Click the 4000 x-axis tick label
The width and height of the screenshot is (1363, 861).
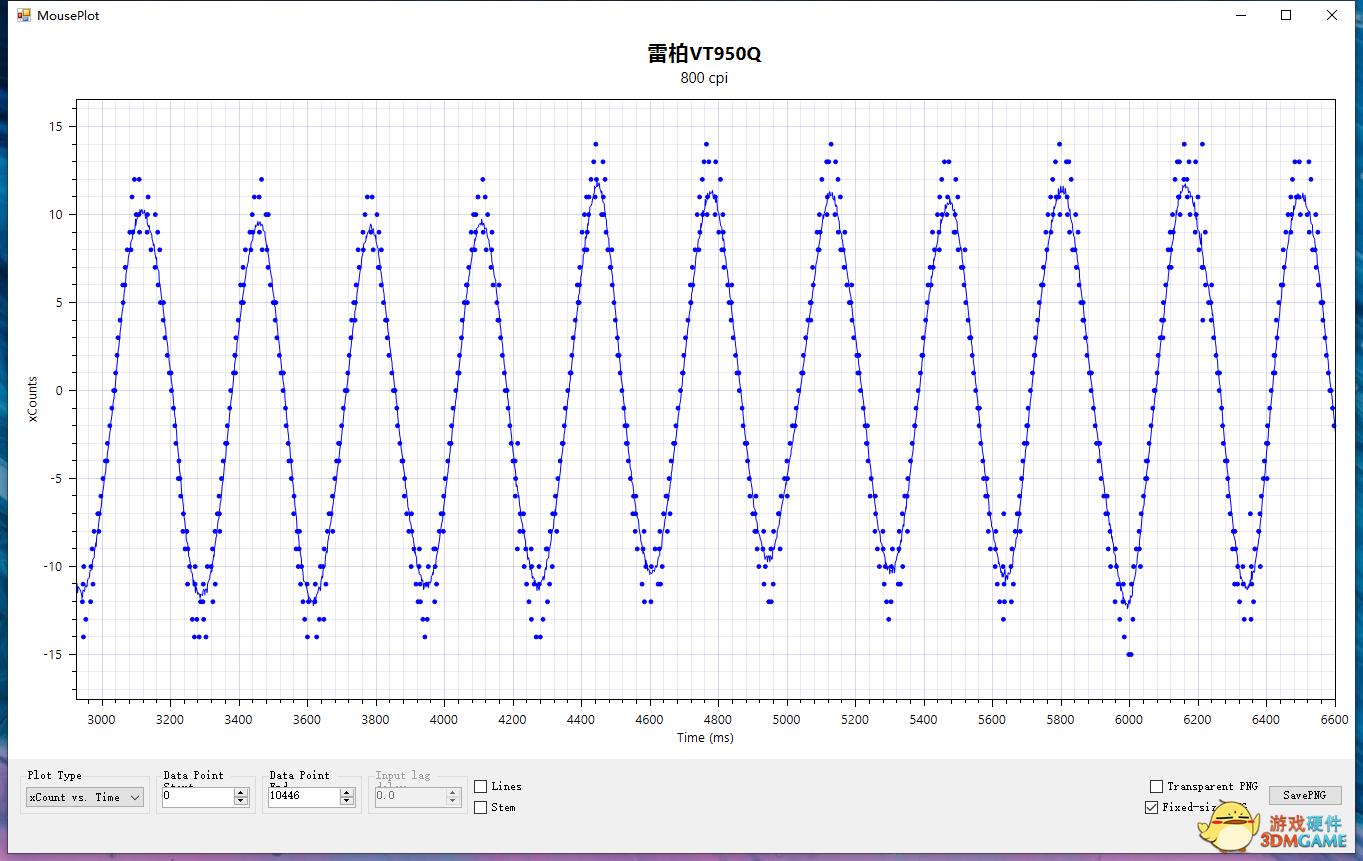click(x=444, y=719)
